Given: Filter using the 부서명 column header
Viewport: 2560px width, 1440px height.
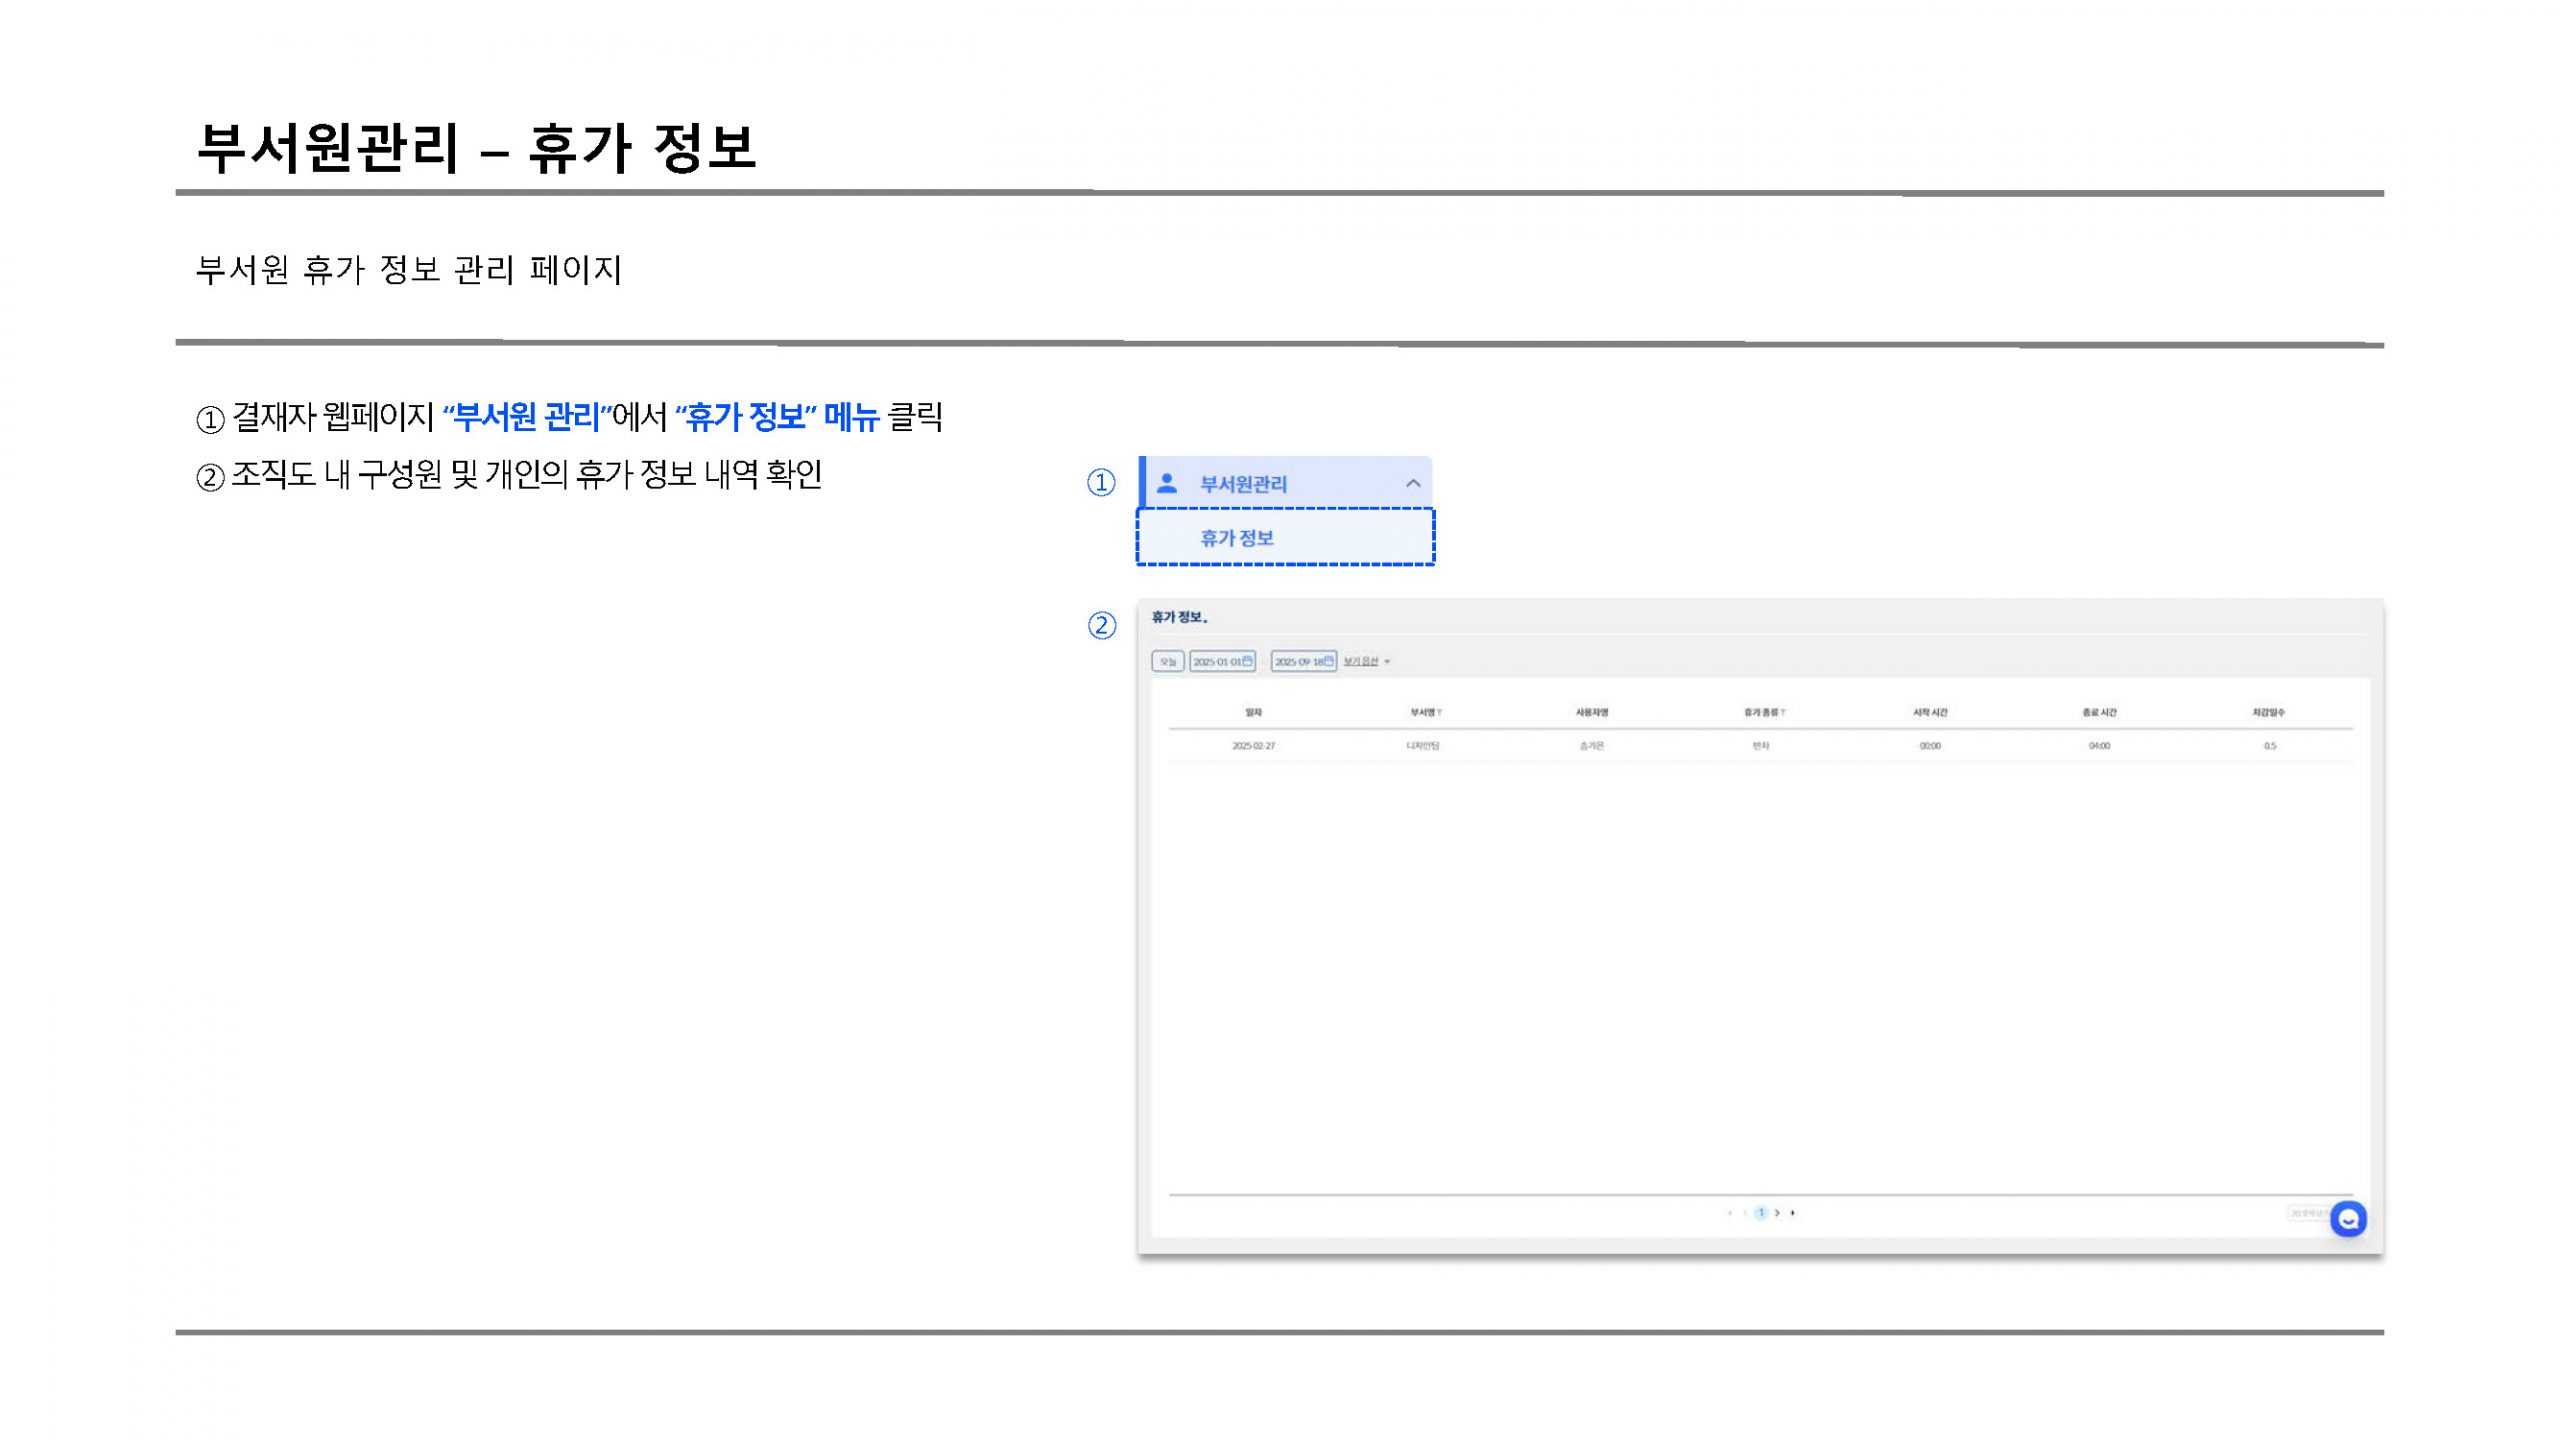Looking at the screenshot, I should (x=1425, y=712).
